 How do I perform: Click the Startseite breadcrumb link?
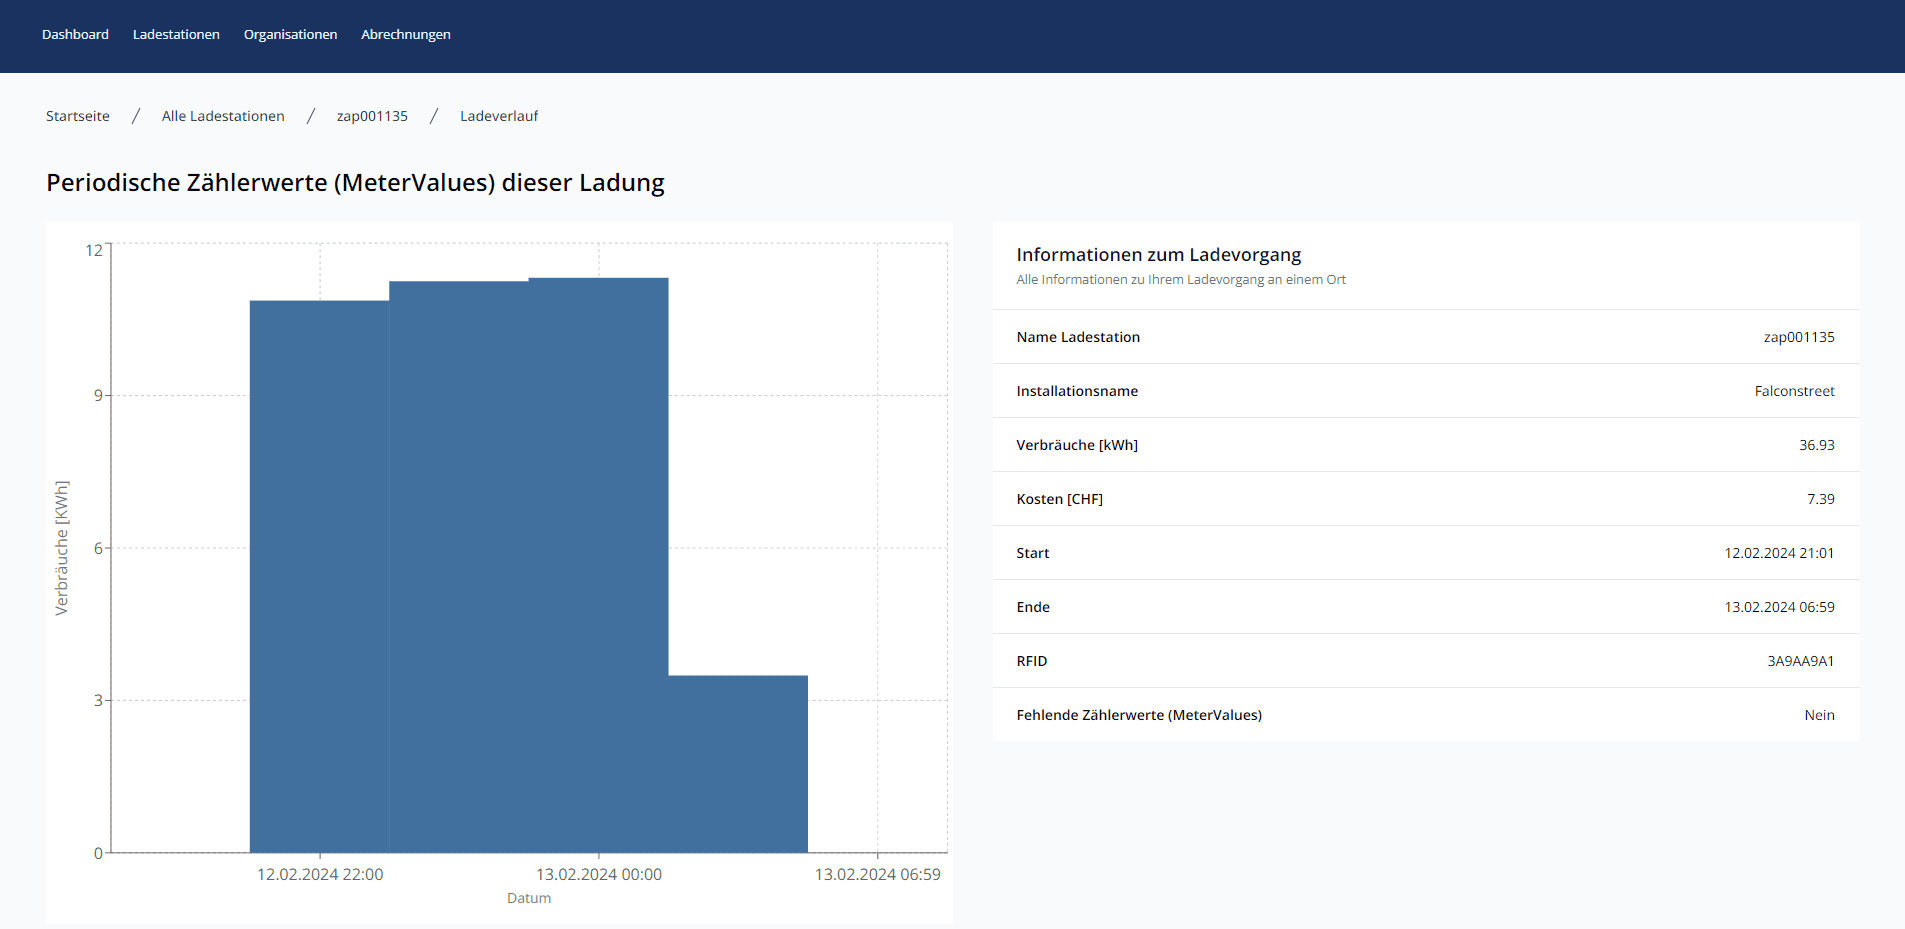tap(78, 116)
